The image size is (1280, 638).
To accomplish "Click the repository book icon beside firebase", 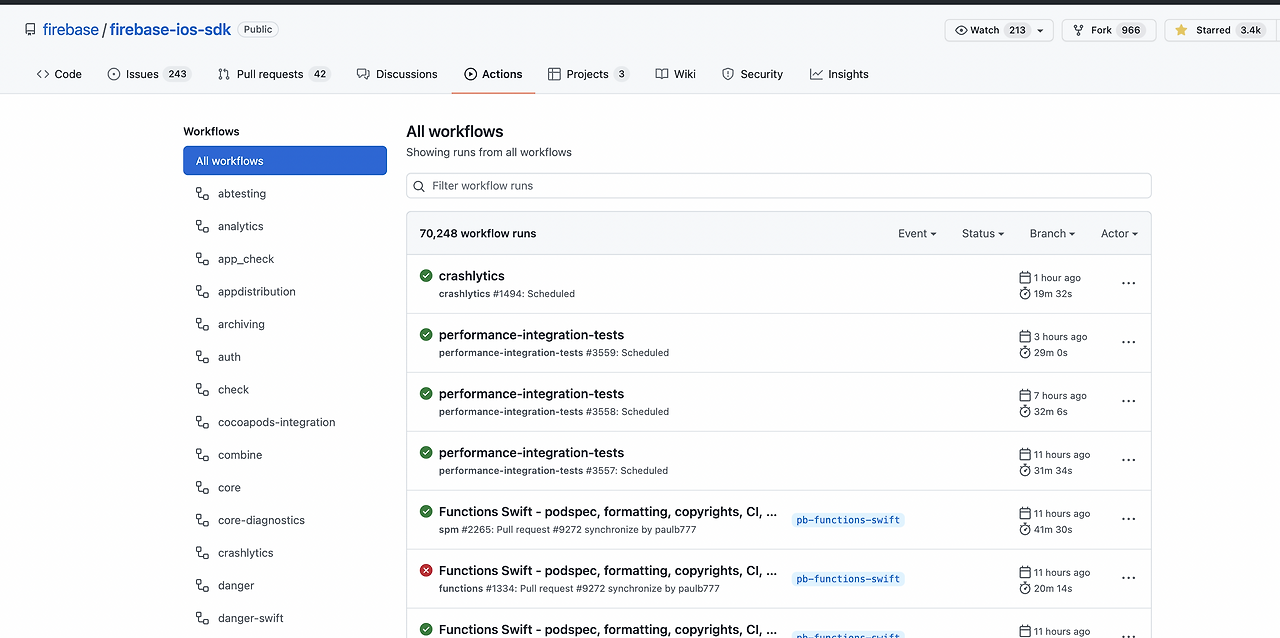I will (x=30, y=30).
